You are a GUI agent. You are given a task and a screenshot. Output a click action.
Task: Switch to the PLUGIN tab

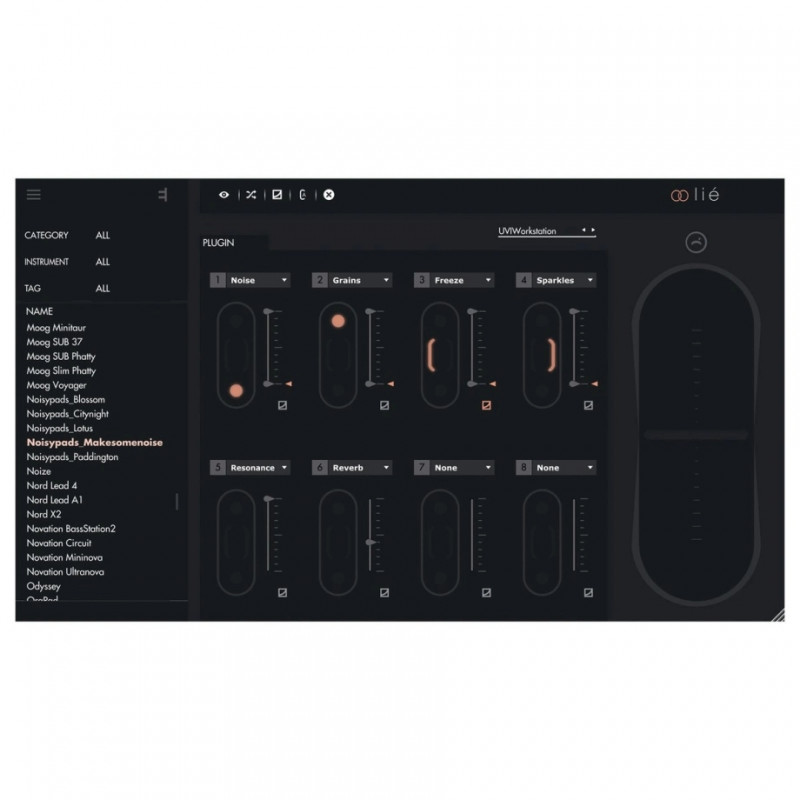[218, 243]
